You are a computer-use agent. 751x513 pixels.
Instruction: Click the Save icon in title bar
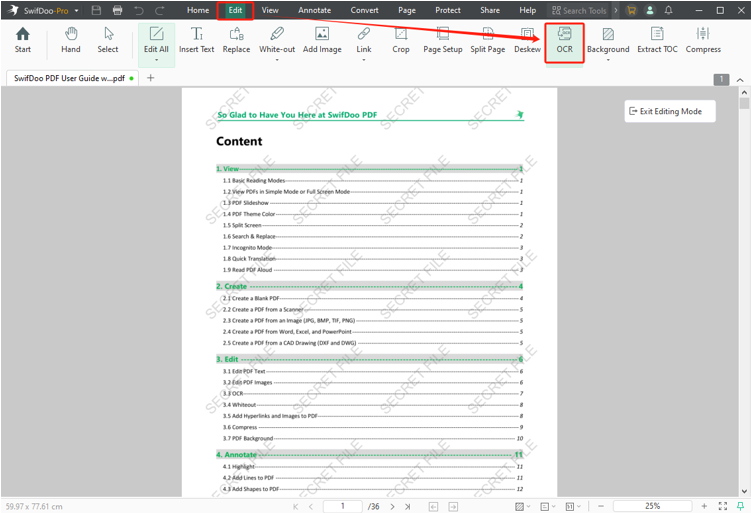click(x=96, y=10)
